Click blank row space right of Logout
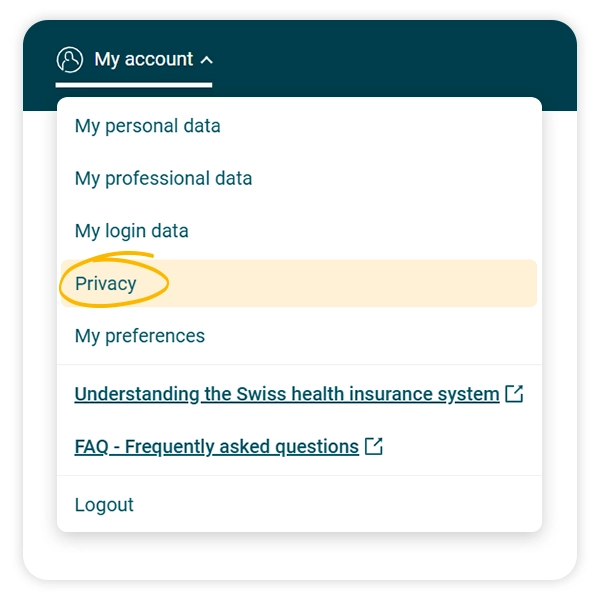Image resolution: width=600 pixels, height=600 pixels. pos(350,505)
